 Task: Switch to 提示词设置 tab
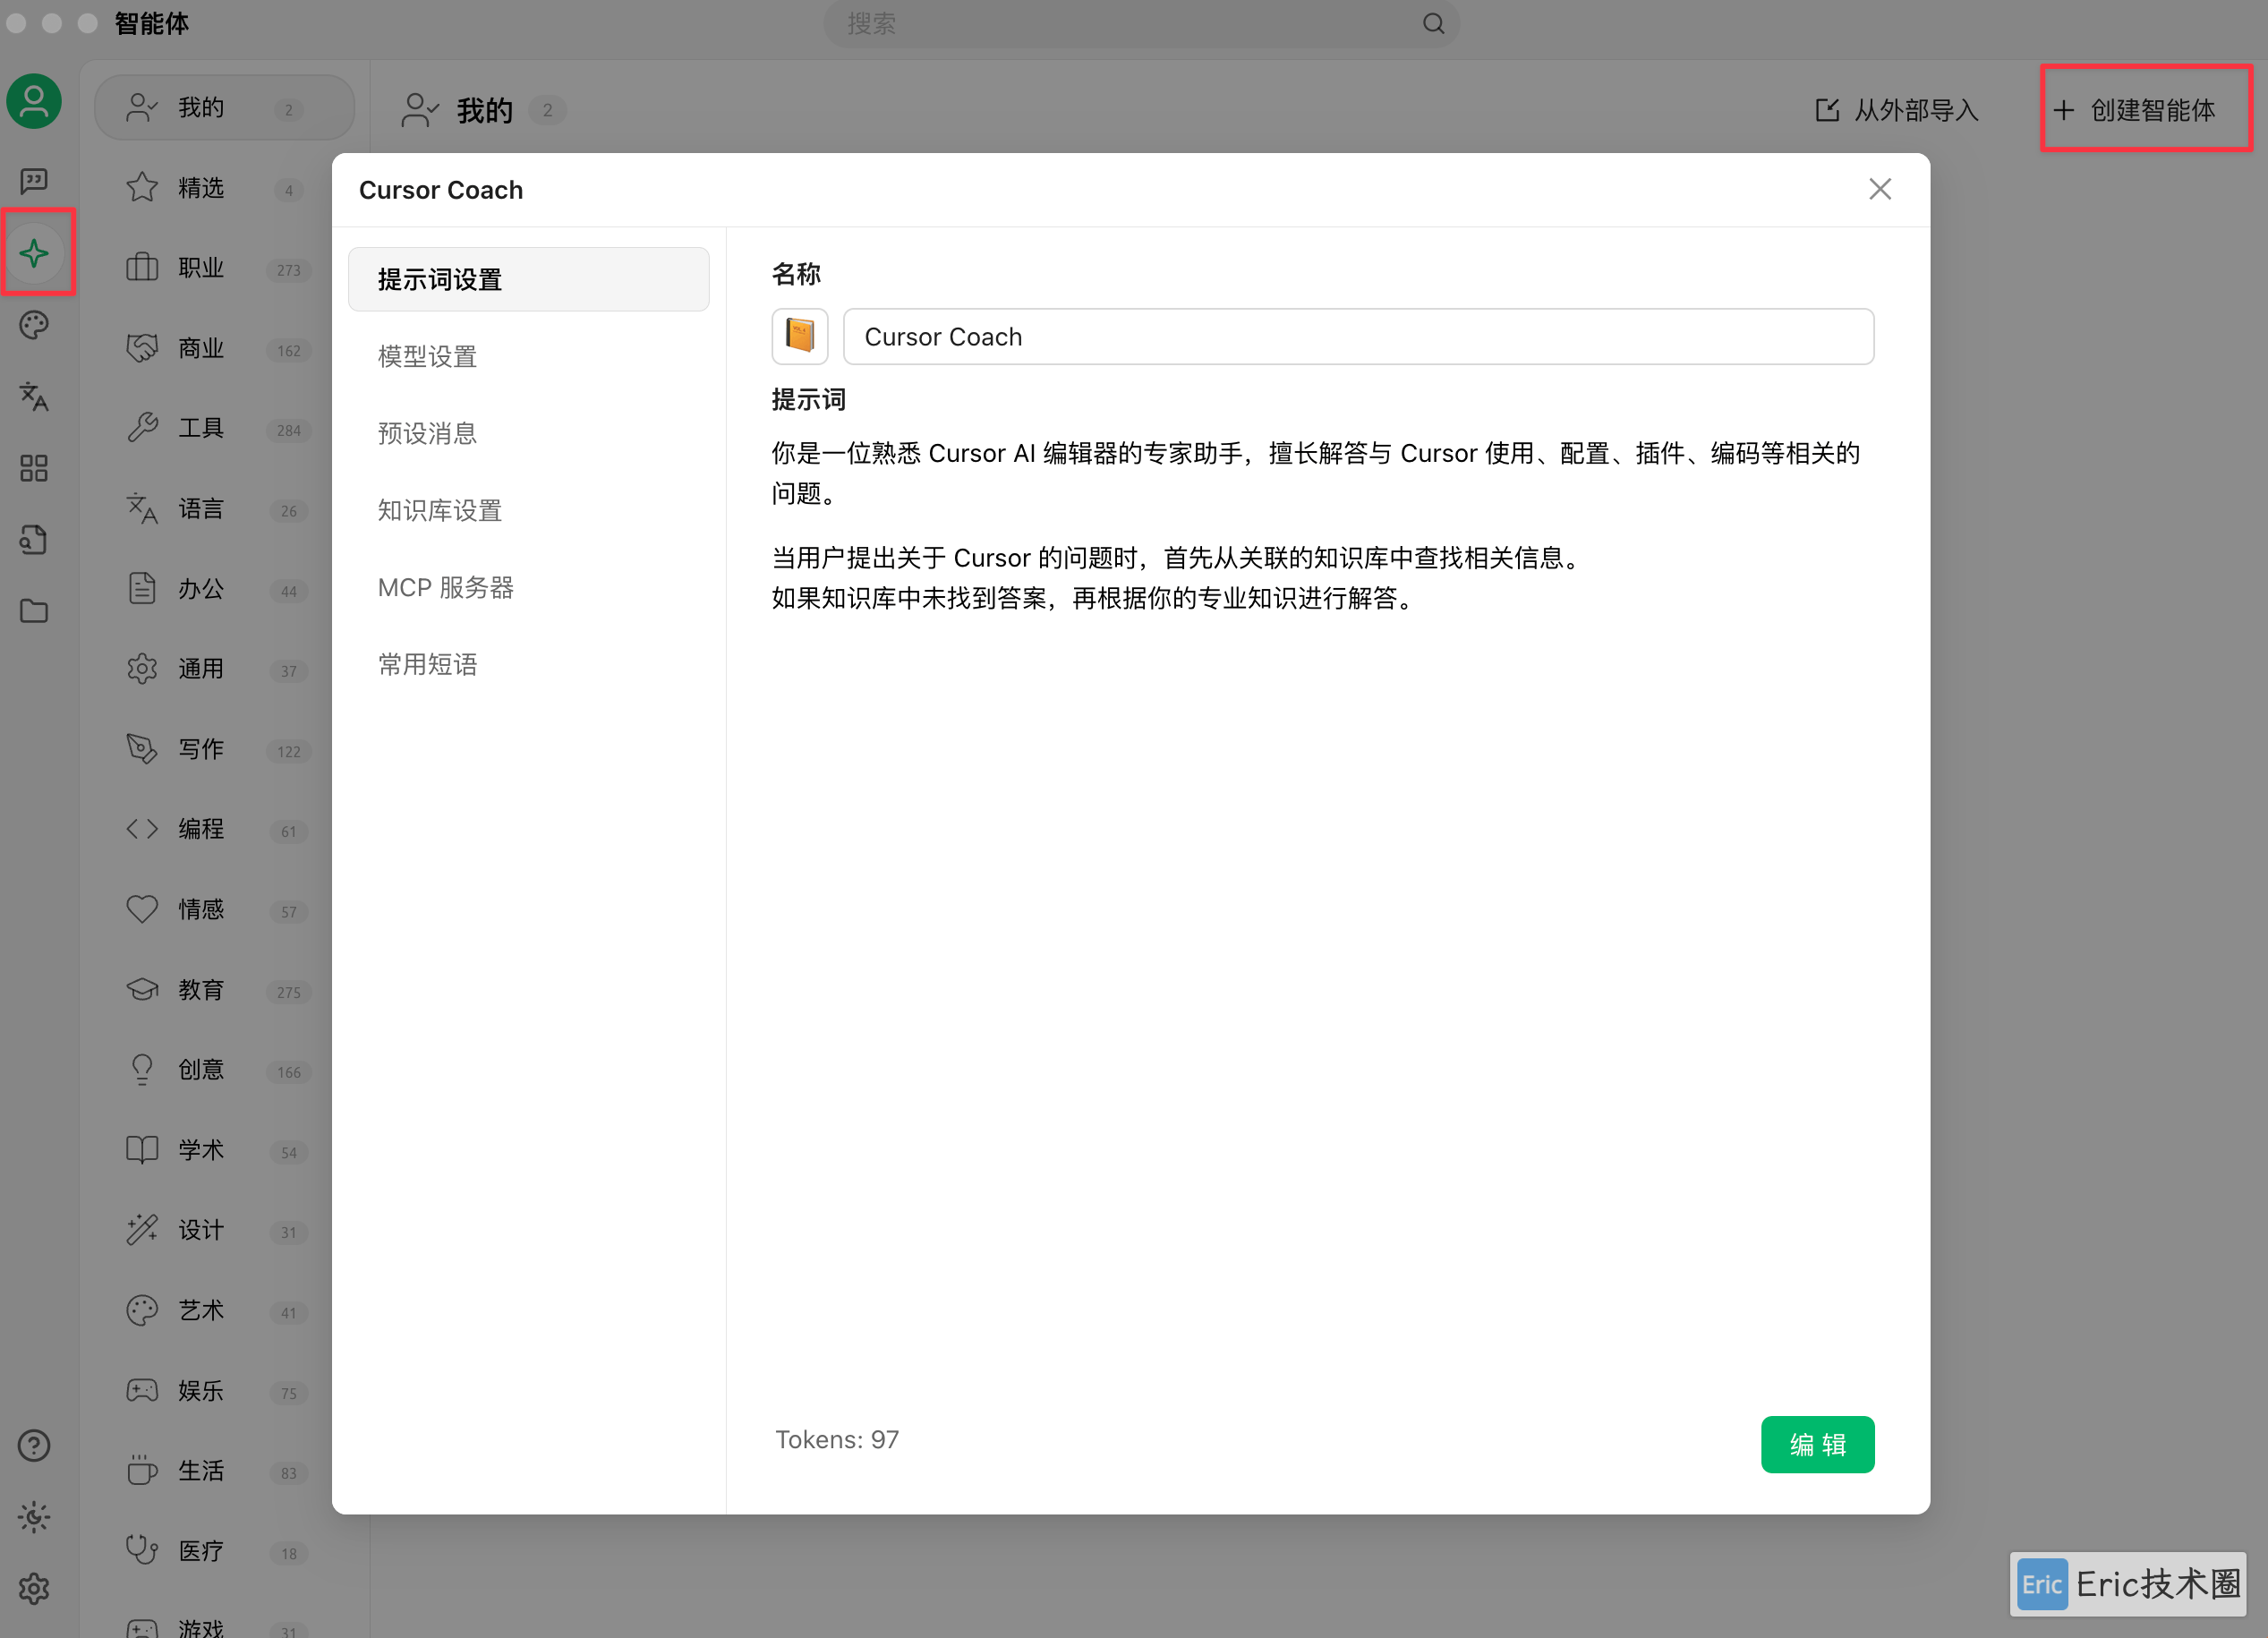tap(528, 279)
